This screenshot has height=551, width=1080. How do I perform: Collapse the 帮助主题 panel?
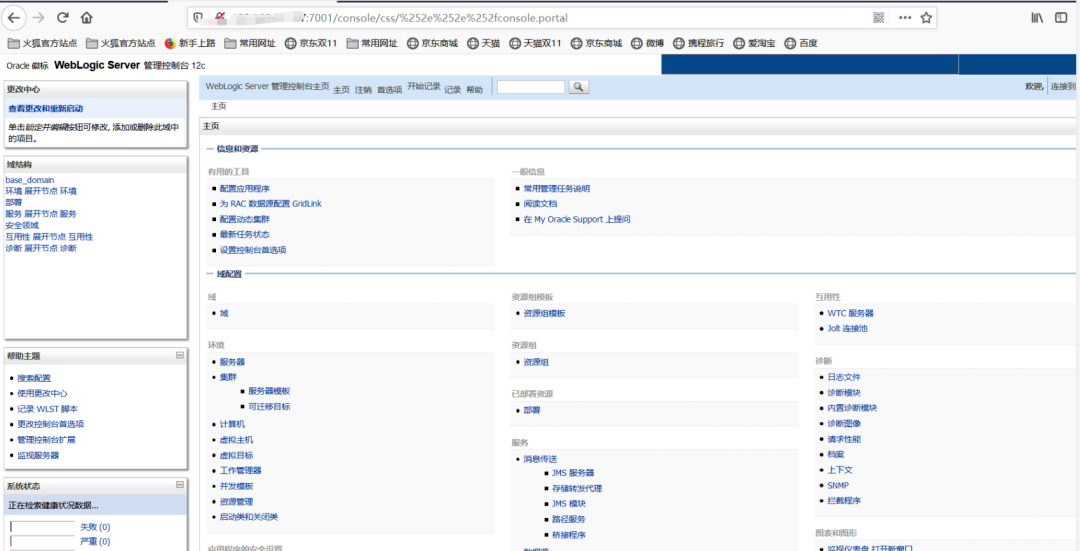pyautogui.click(x=180, y=355)
